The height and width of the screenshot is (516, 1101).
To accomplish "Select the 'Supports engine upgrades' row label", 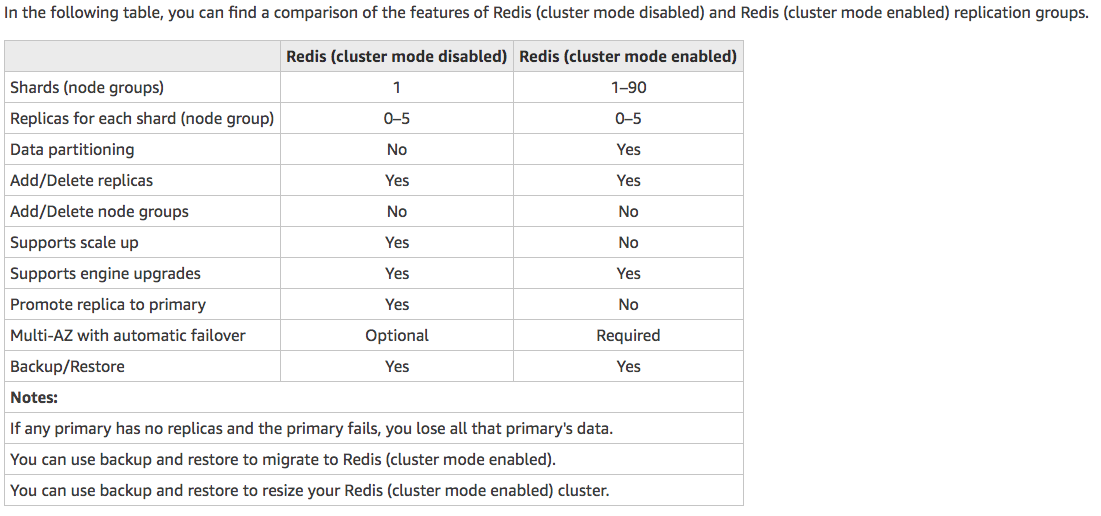I will (105, 274).
